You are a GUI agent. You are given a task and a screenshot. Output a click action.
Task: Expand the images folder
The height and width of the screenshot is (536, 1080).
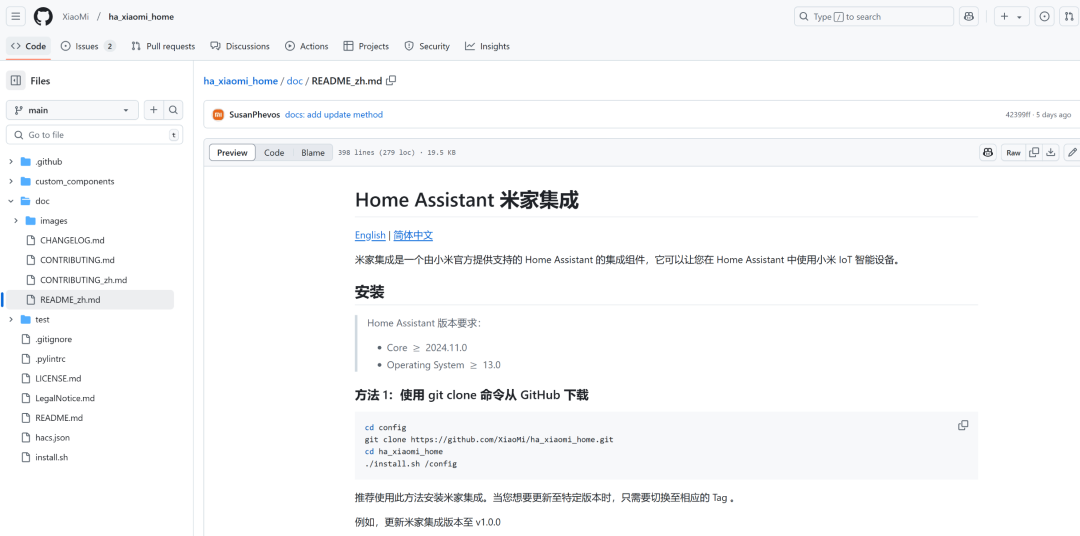(x=16, y=221)
